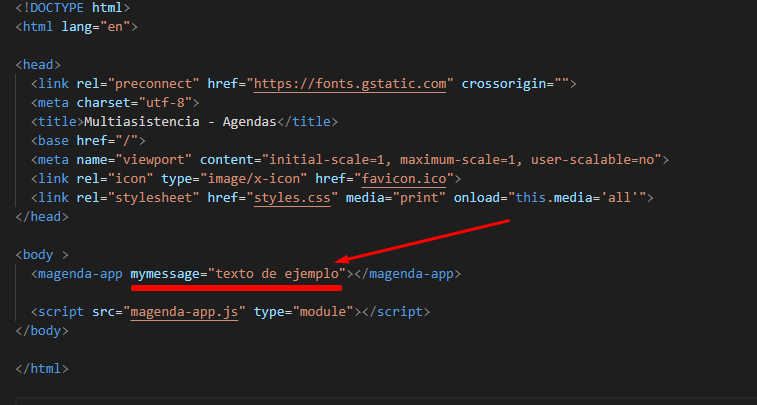757x405 pixels.
Task: Click the mymessage attribute name
Action: coord(166,273)
